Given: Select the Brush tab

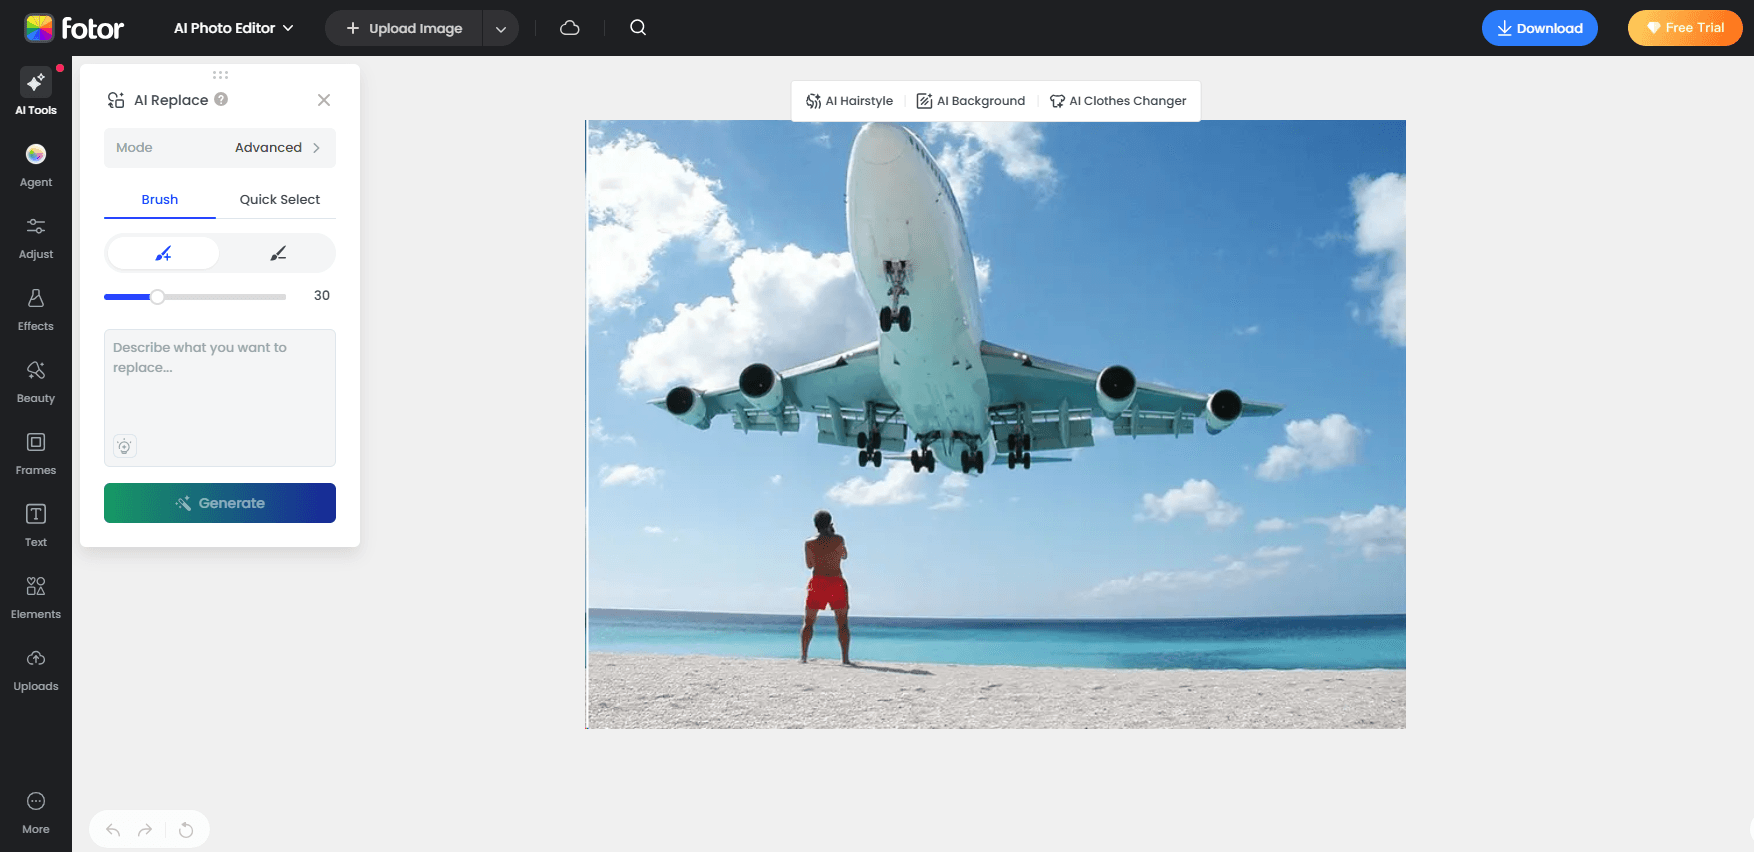Looking at the screenshot, I should (160, 200).
